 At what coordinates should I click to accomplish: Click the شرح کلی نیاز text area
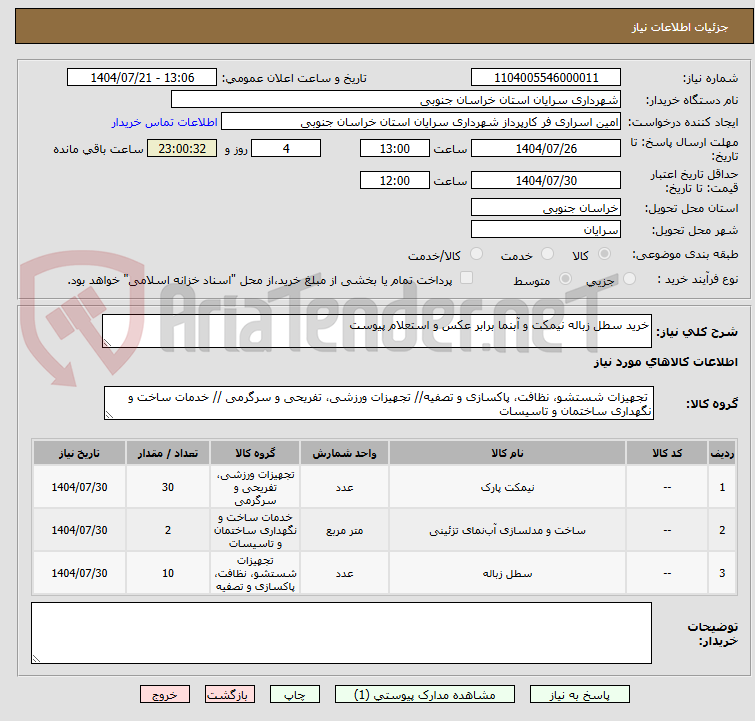[377, 331]
